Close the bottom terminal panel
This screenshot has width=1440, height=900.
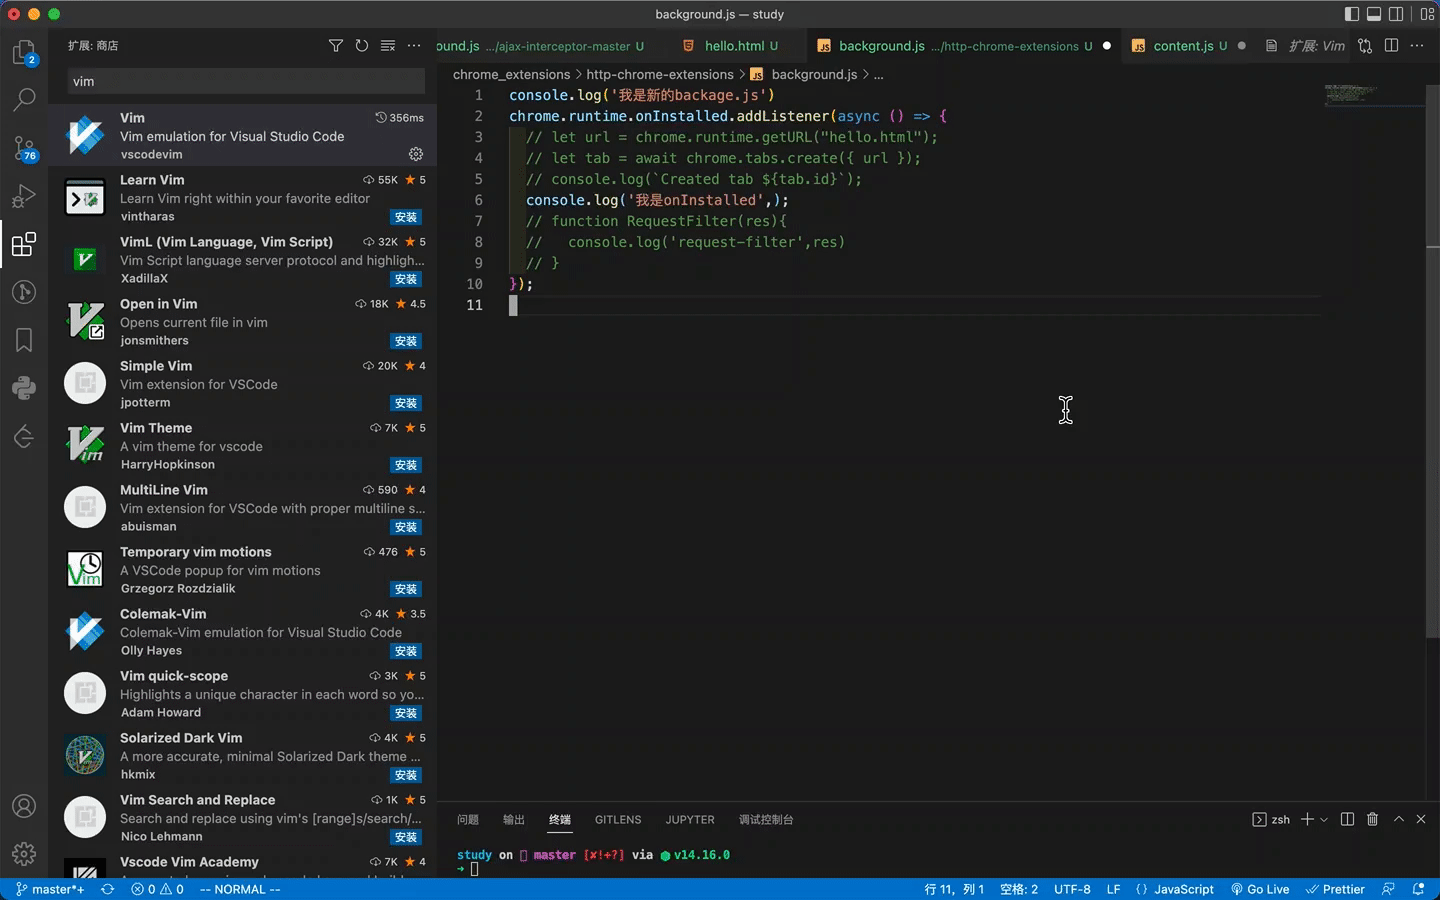[1421, 819]
